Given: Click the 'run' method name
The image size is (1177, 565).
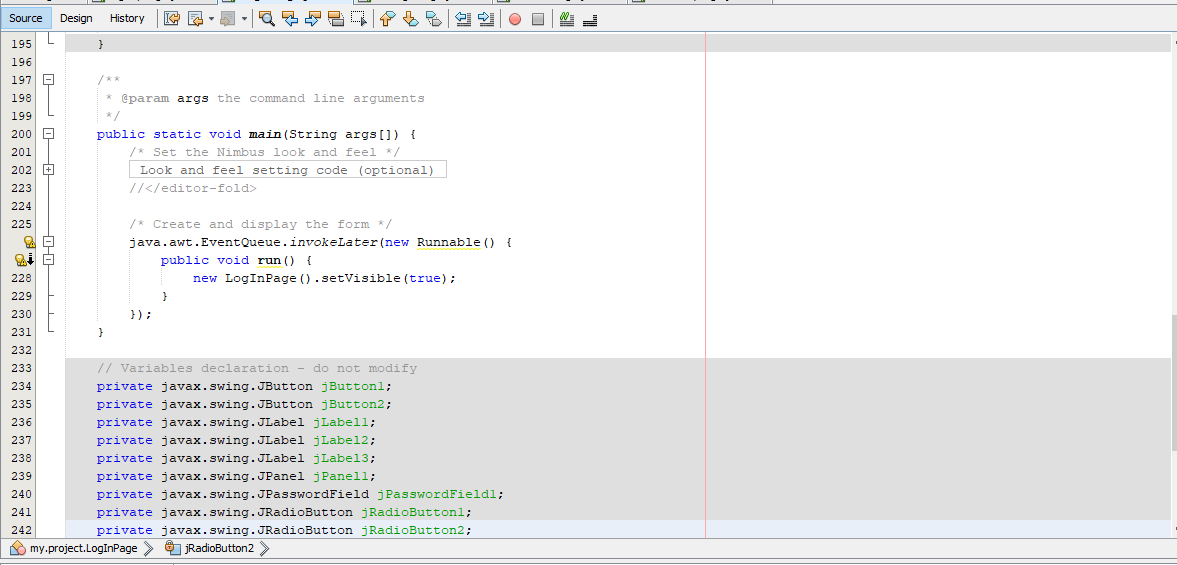Looking at the screenshot, I should click(x=269, y=260).
